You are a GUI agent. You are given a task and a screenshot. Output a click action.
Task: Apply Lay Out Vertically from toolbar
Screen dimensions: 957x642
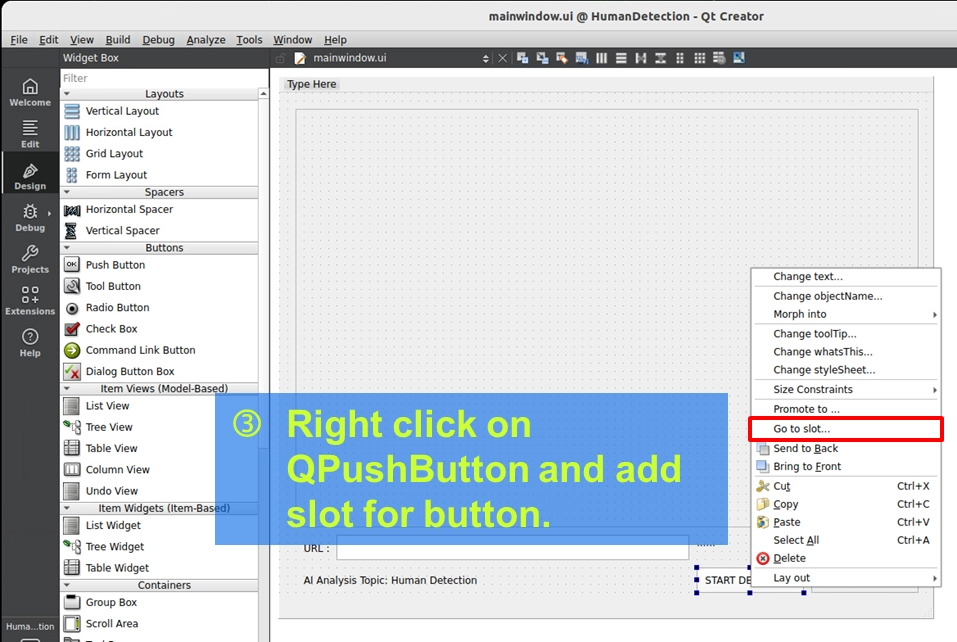click(x=621, y=58)
